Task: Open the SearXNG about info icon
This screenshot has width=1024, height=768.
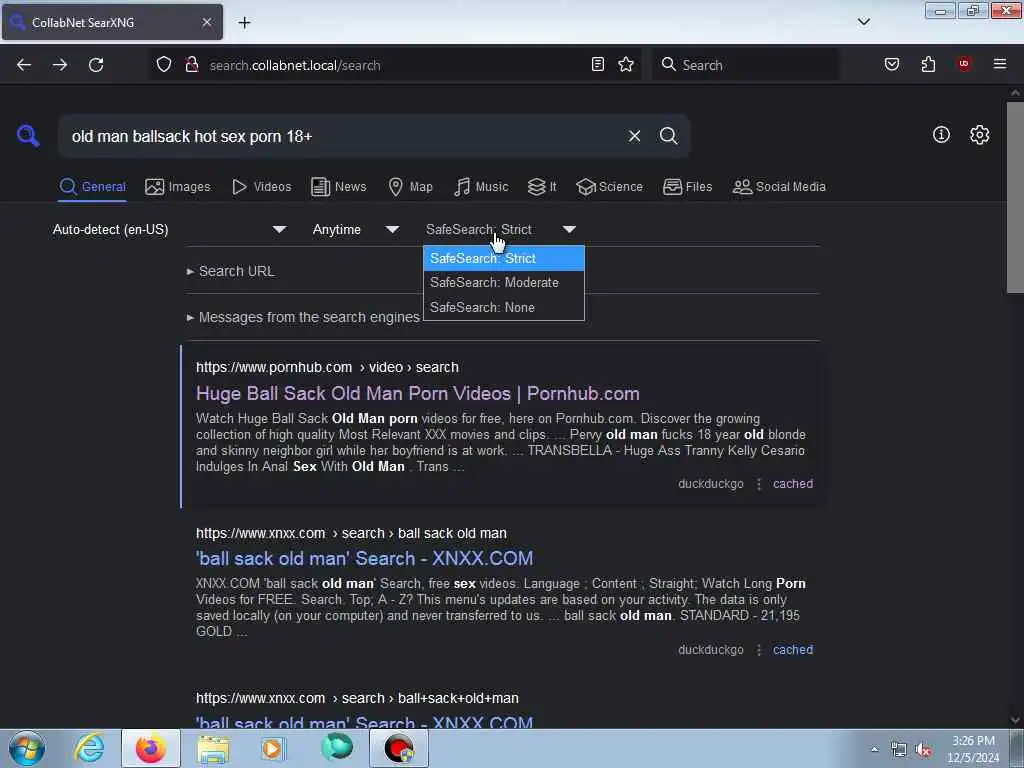Action: [x=941, y=135]
